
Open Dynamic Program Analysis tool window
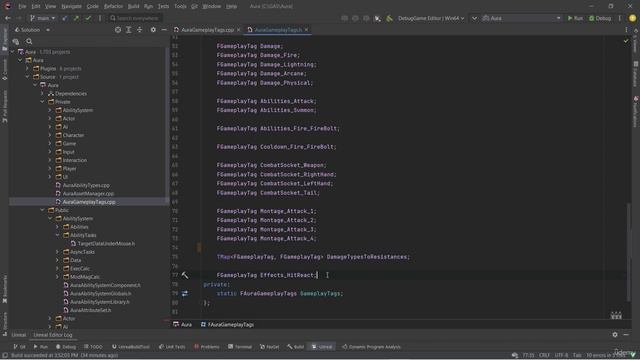click(x=371, y=347)
